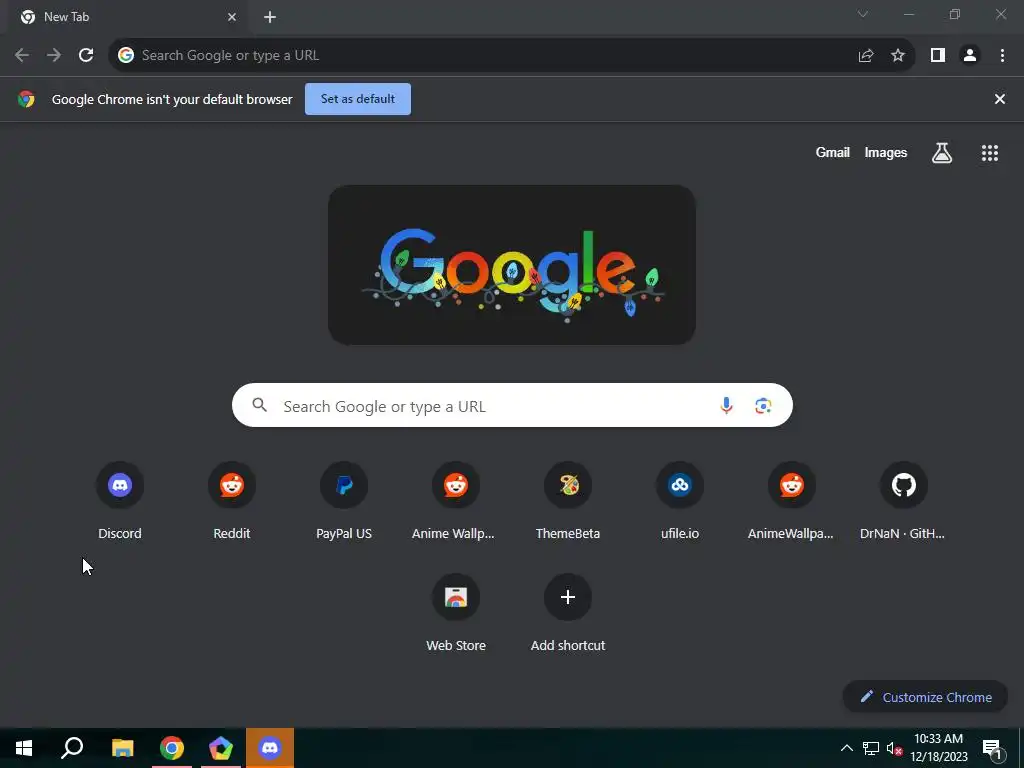Click the muted volume tray icon
1024x768 pixels.
894,748
